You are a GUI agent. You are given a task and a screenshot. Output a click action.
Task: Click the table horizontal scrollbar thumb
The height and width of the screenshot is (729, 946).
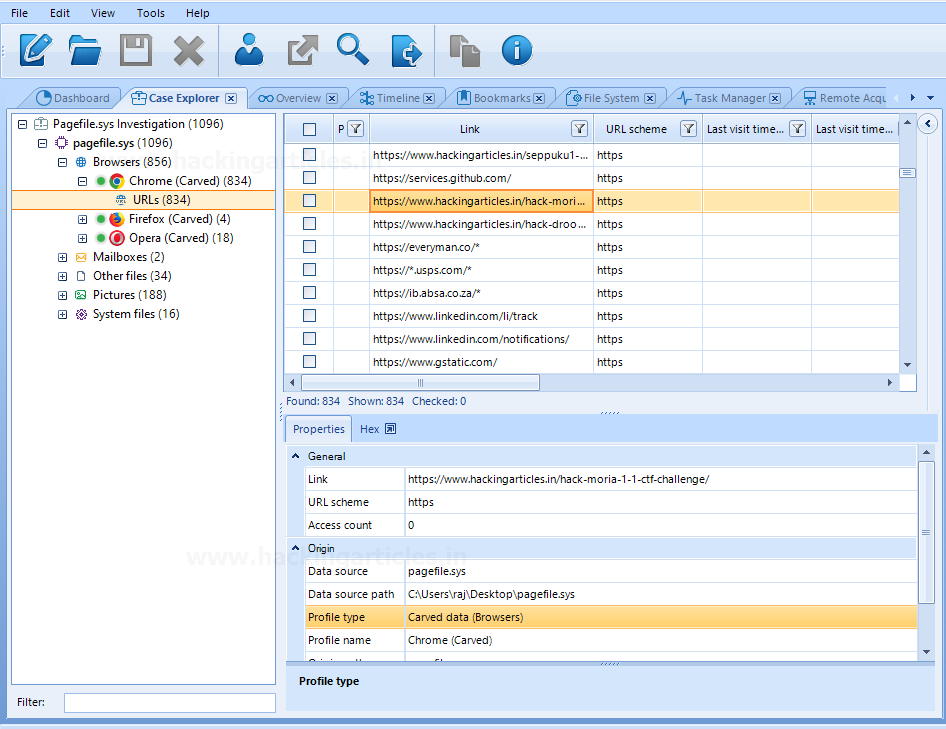click(421, 383)
